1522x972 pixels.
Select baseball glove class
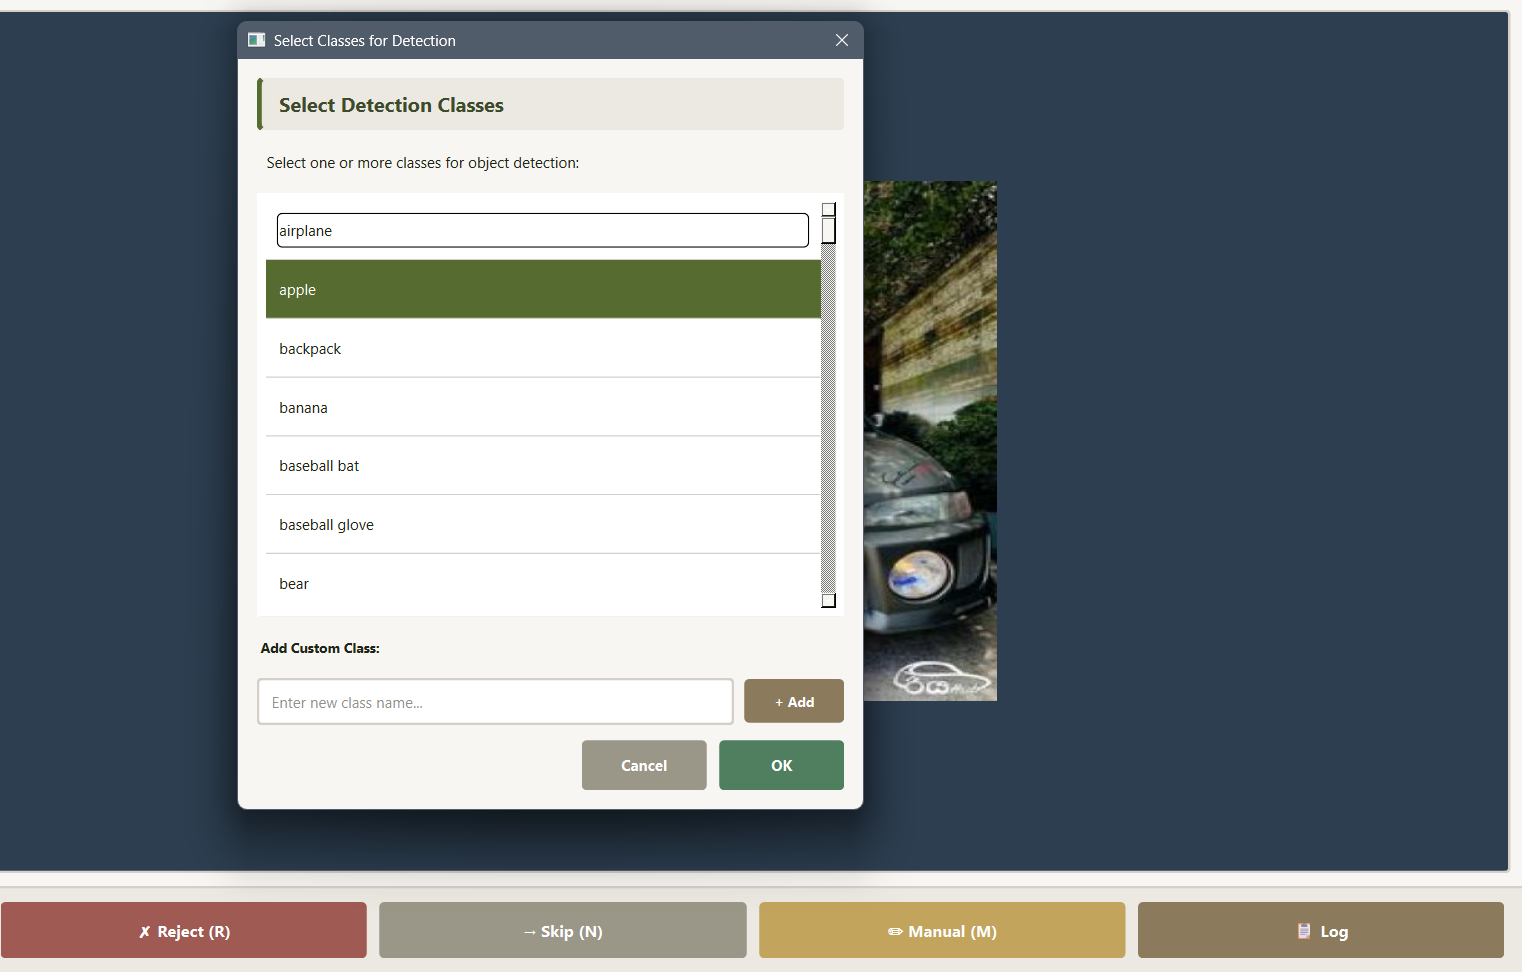point(543,525)
